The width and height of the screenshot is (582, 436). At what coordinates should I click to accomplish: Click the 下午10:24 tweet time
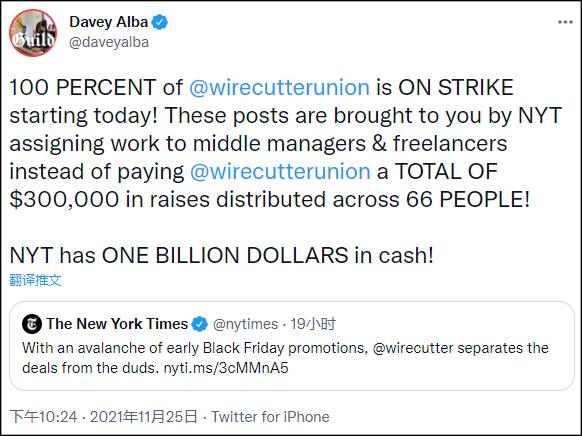[x=43, y=417]
